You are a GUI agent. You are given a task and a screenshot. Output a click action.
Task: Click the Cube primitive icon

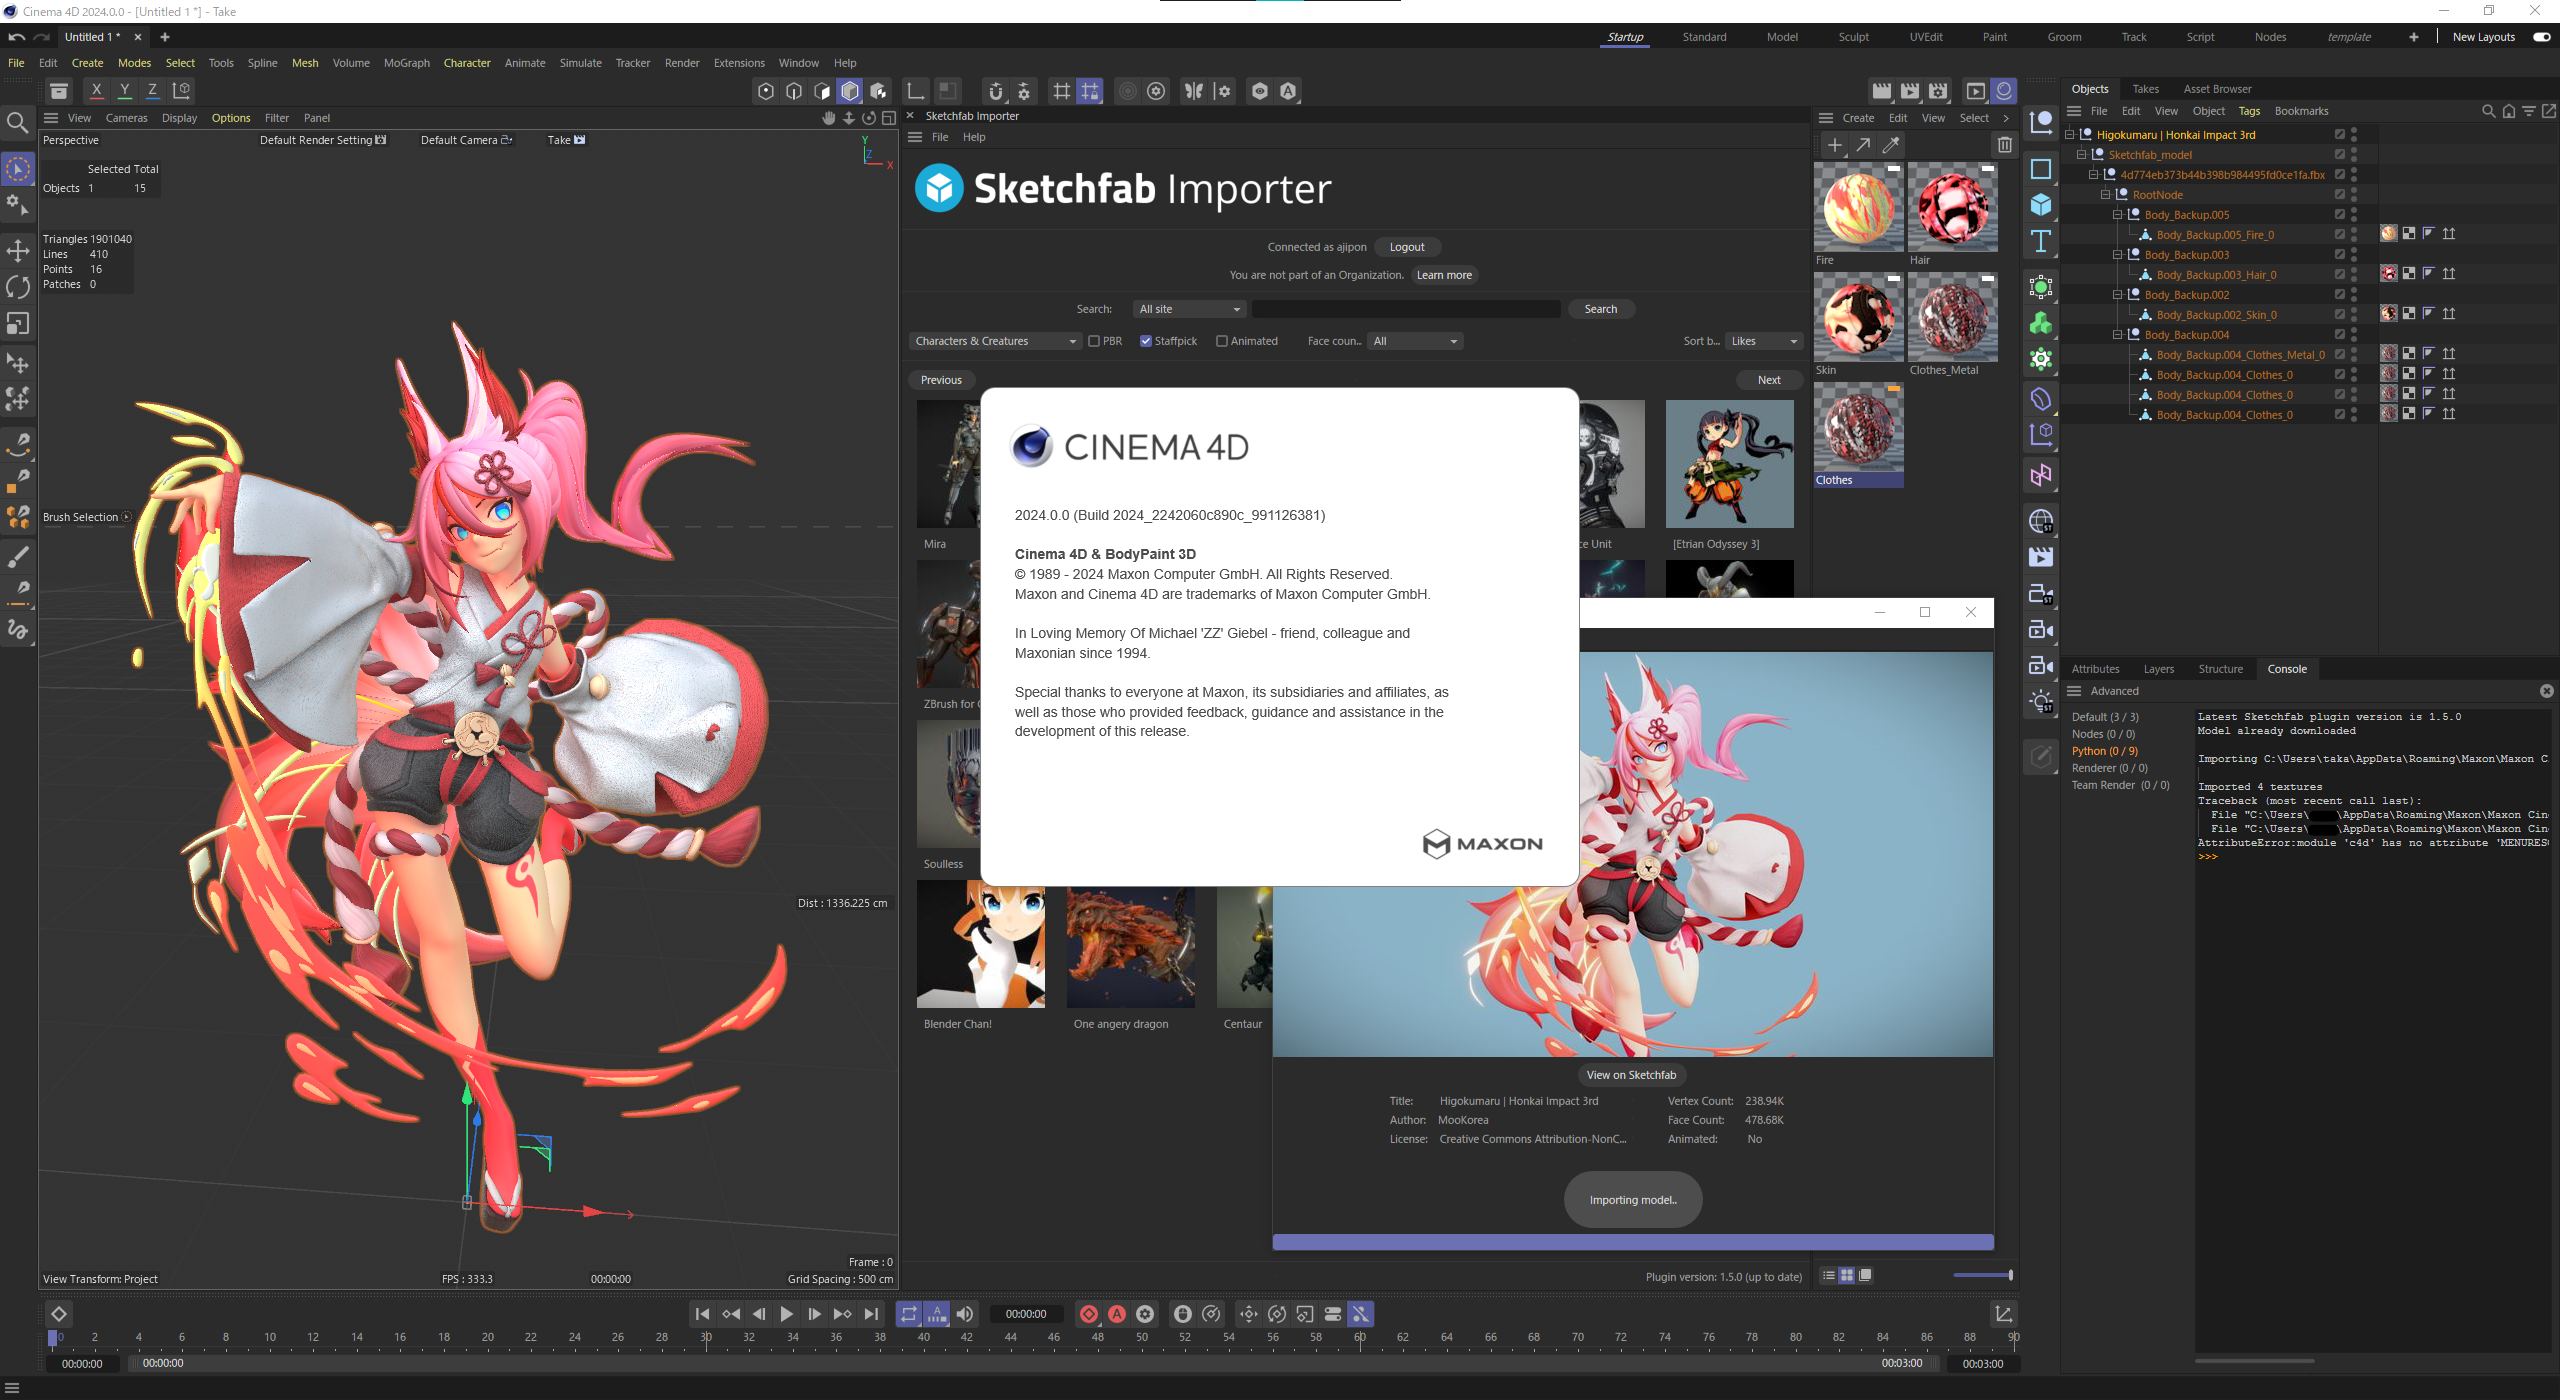point(2041,205)
